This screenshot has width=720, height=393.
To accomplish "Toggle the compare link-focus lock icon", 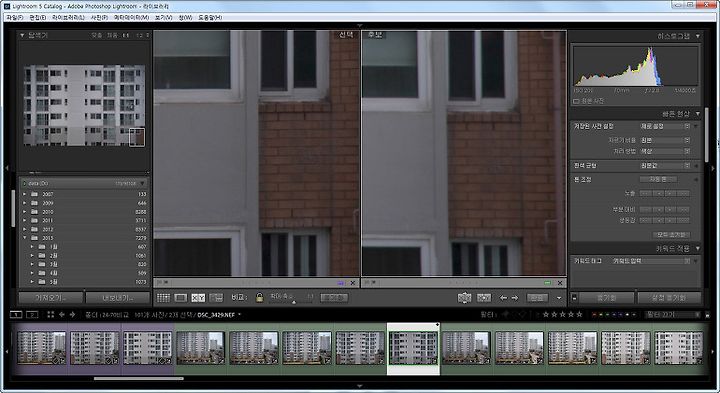I will (x=259, y=298).
